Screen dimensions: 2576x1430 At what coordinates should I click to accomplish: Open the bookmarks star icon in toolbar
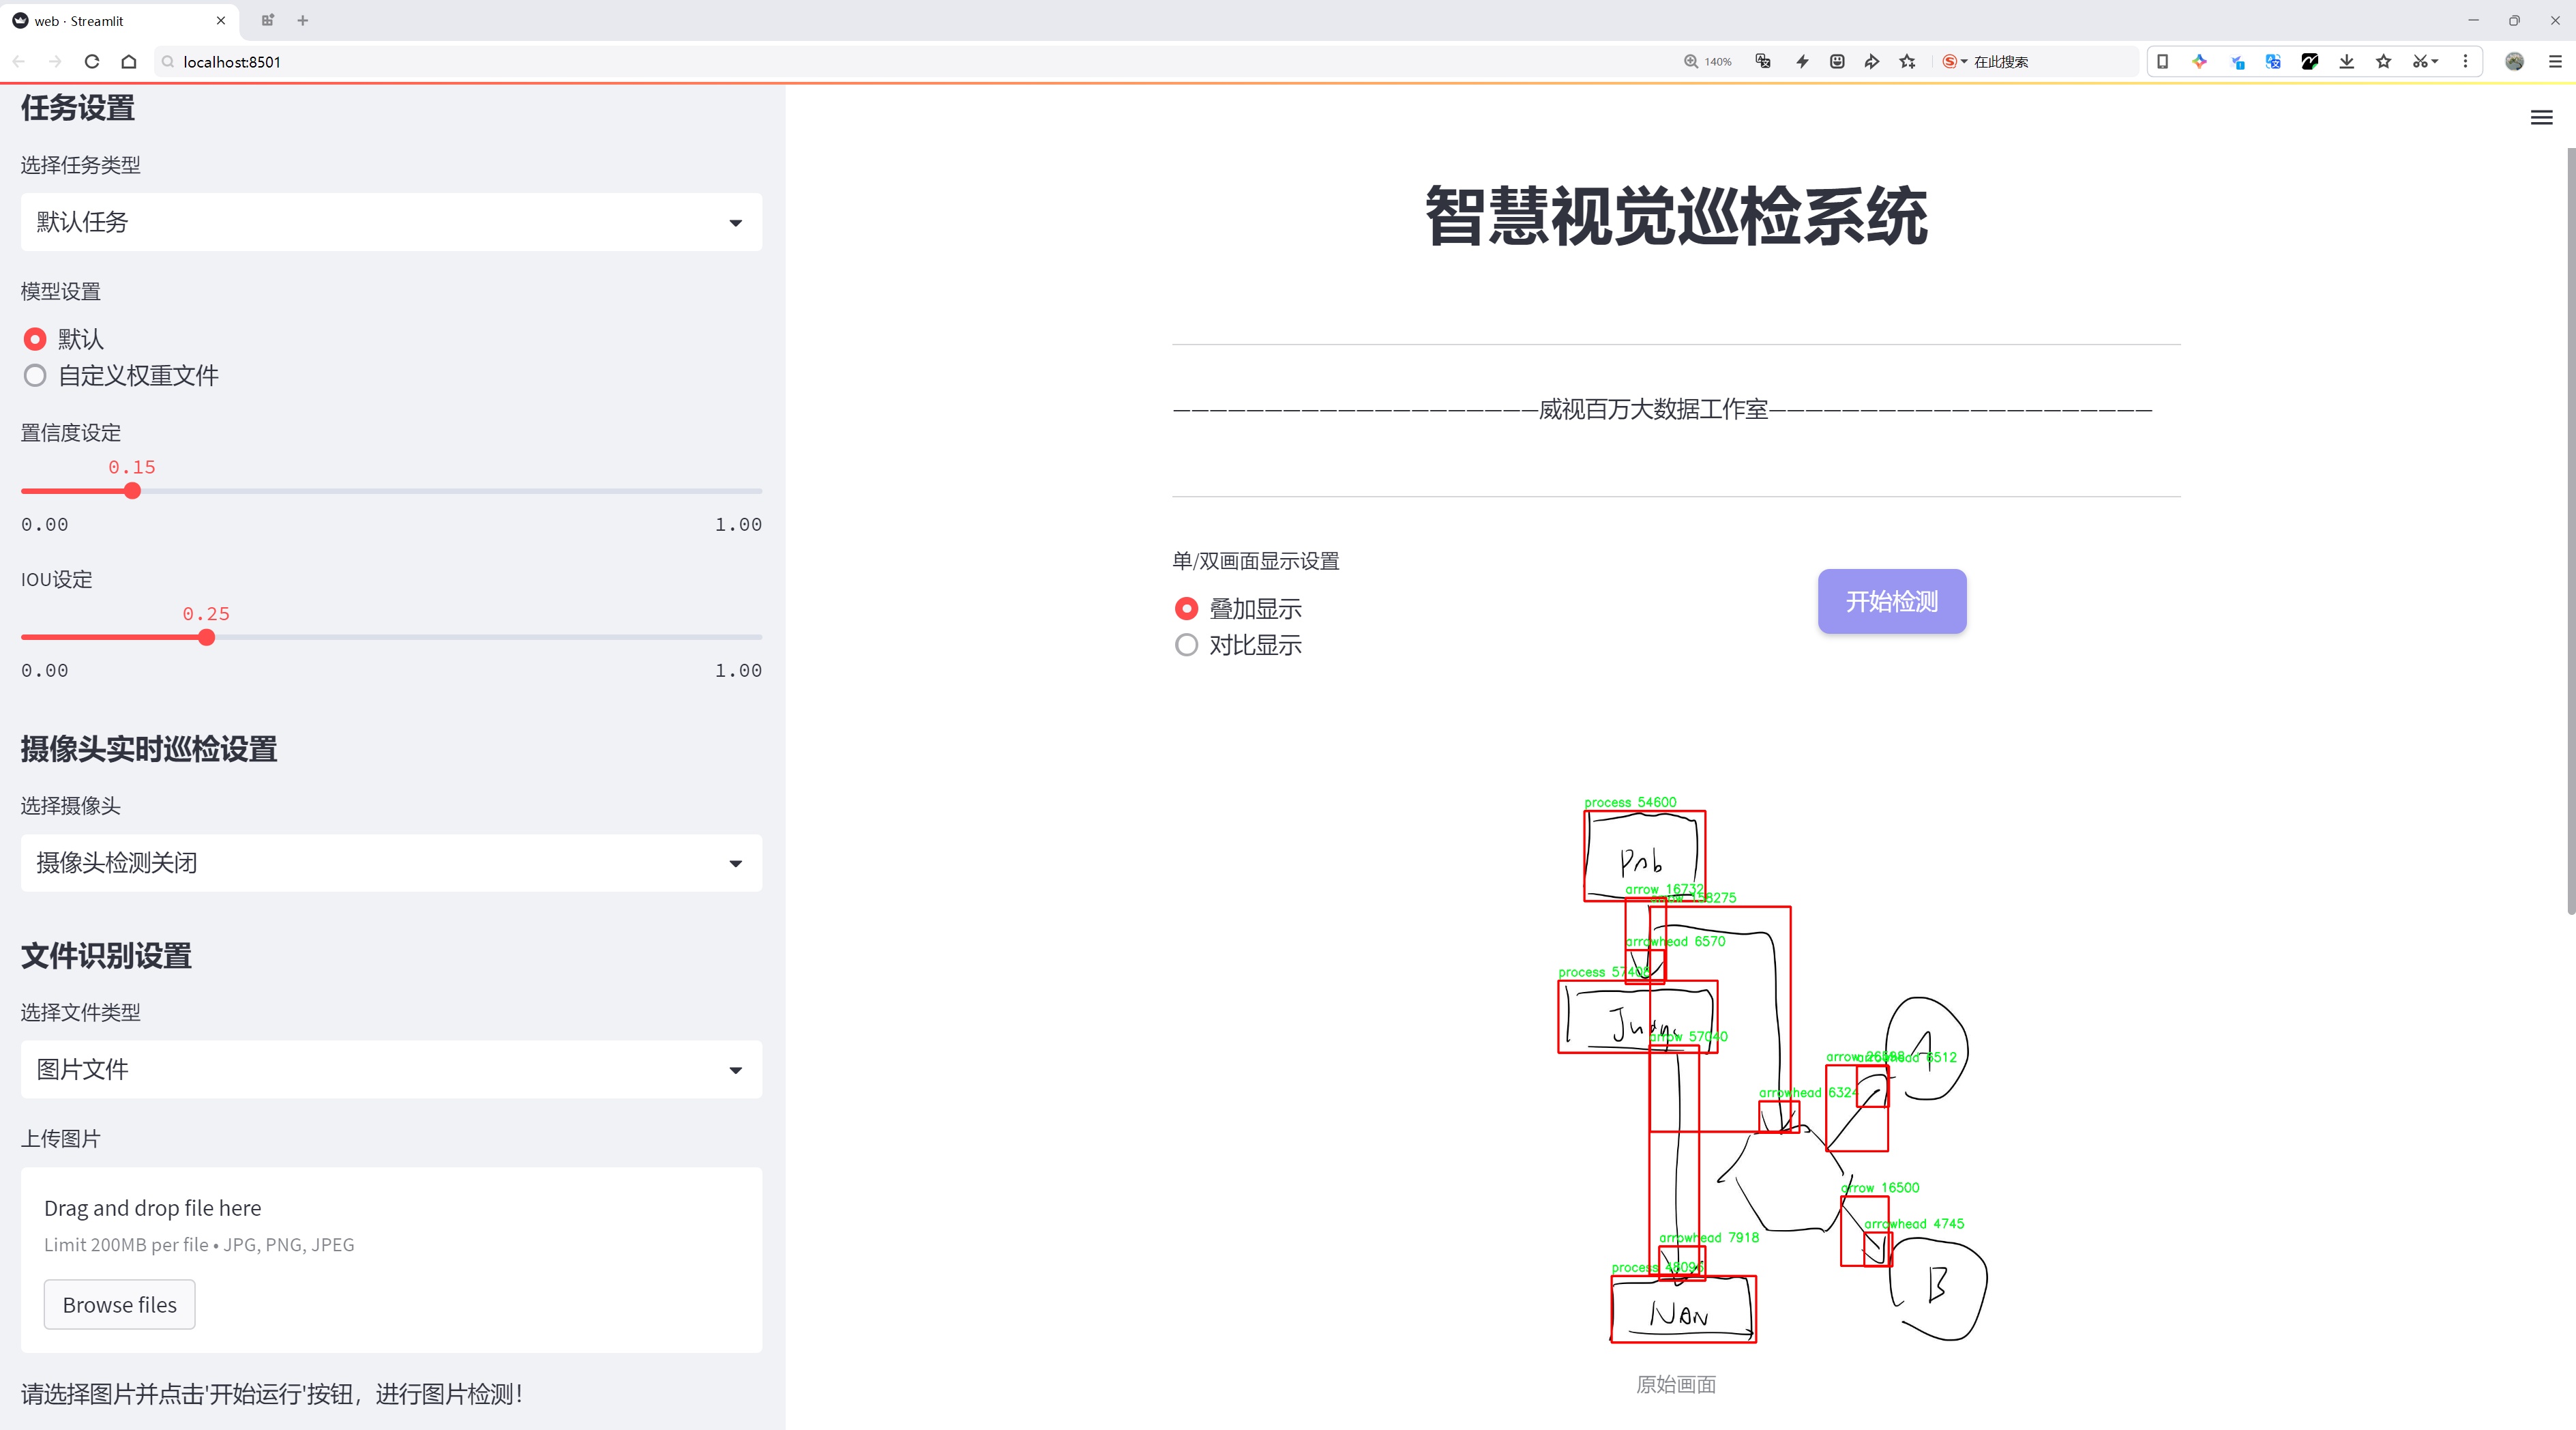click(x=2384, y=61)
